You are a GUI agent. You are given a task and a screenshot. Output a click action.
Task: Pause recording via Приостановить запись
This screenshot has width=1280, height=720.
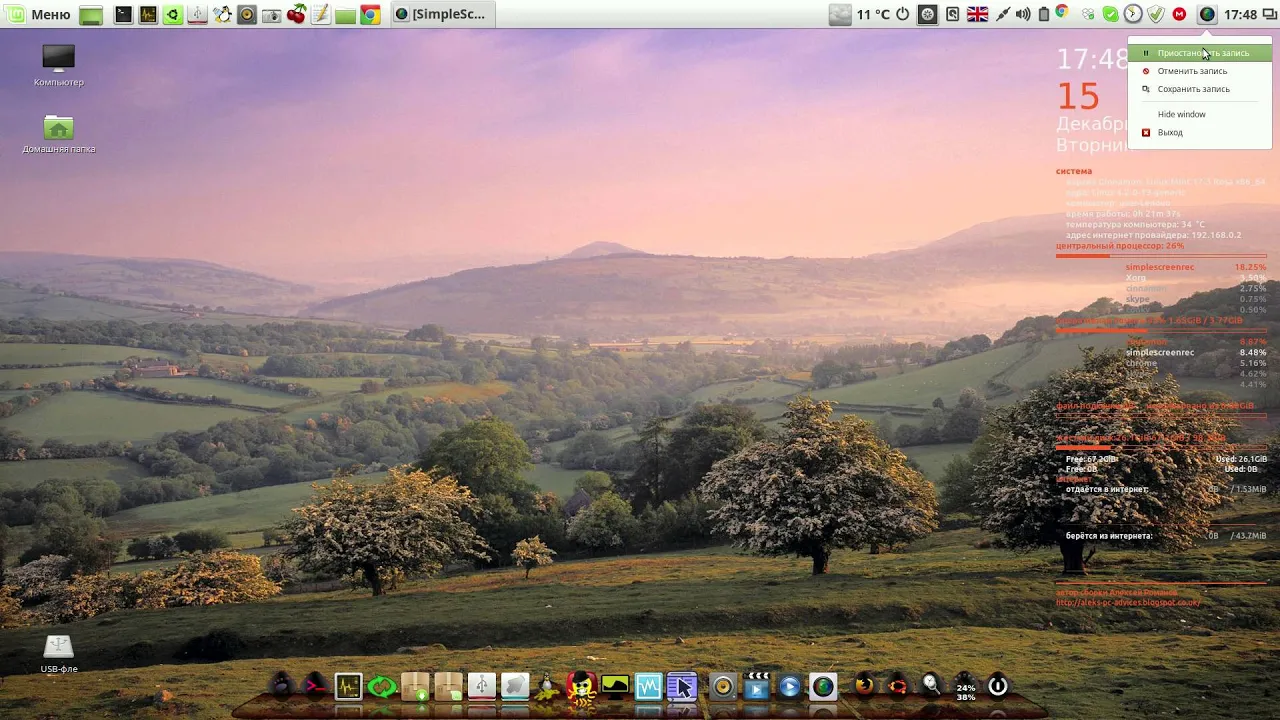point(1199,53)
